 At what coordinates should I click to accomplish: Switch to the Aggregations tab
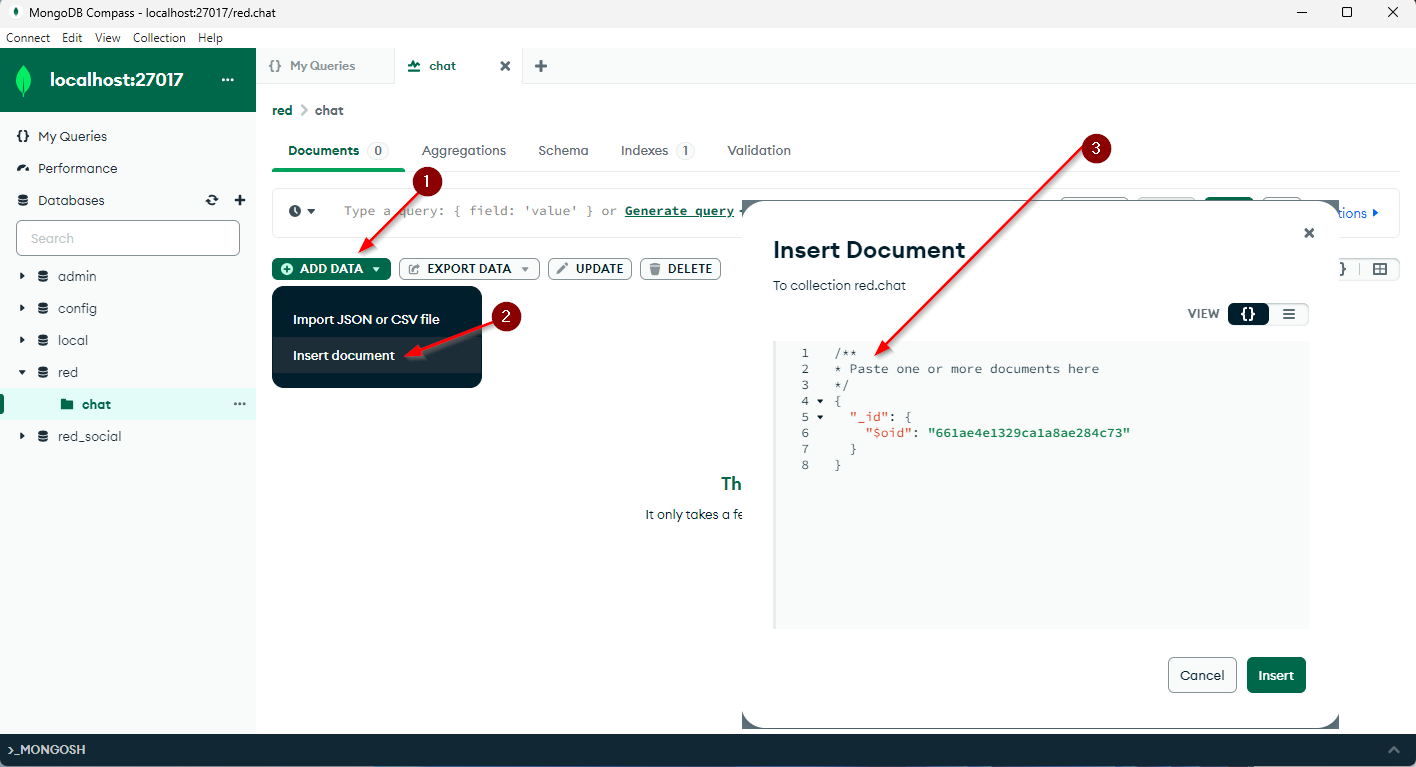coord(464,151)
